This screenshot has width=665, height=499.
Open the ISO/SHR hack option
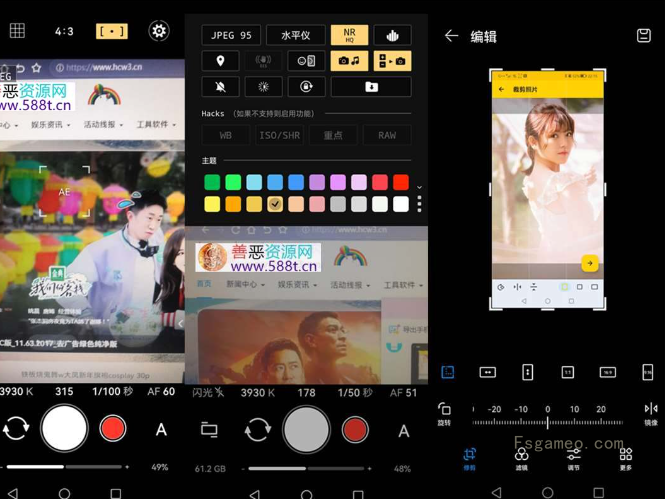coord(279,135)
